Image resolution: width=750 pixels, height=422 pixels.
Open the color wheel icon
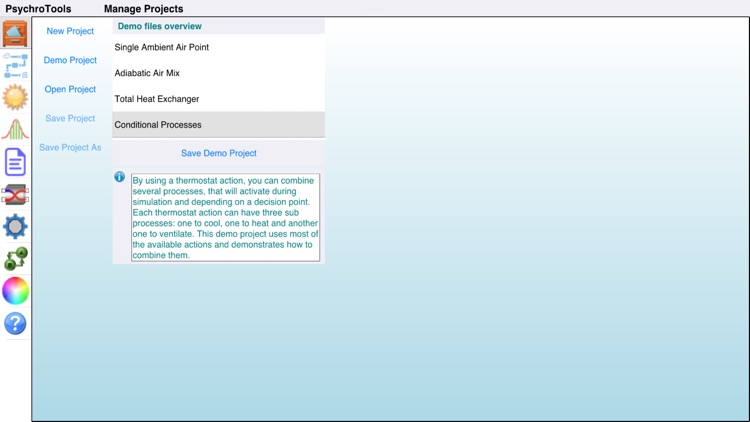point(15,290)
